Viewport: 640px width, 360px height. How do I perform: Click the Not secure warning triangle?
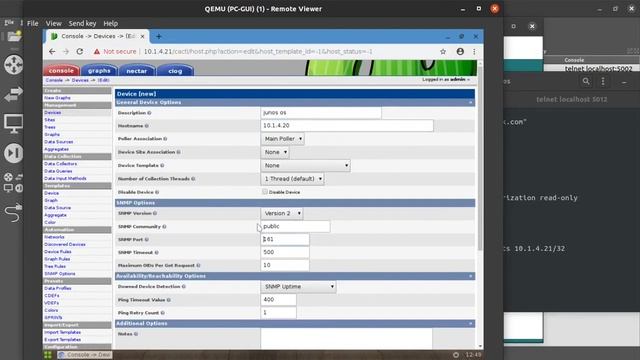coord(97,52)
